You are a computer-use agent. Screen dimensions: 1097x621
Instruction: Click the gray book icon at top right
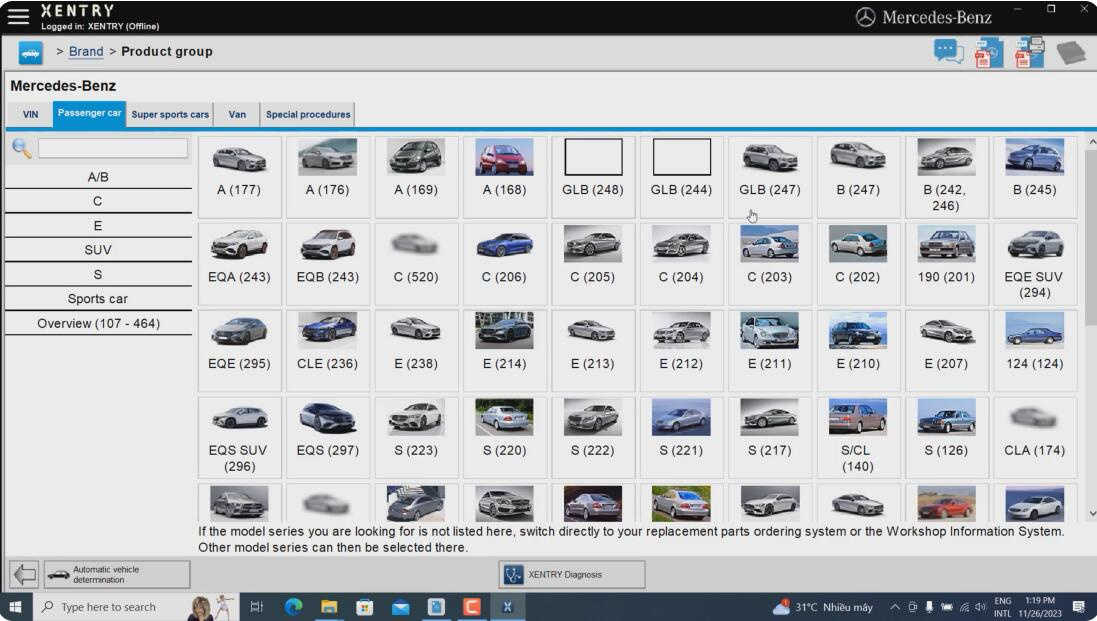pyautogui.click(x=1070, y=53)
